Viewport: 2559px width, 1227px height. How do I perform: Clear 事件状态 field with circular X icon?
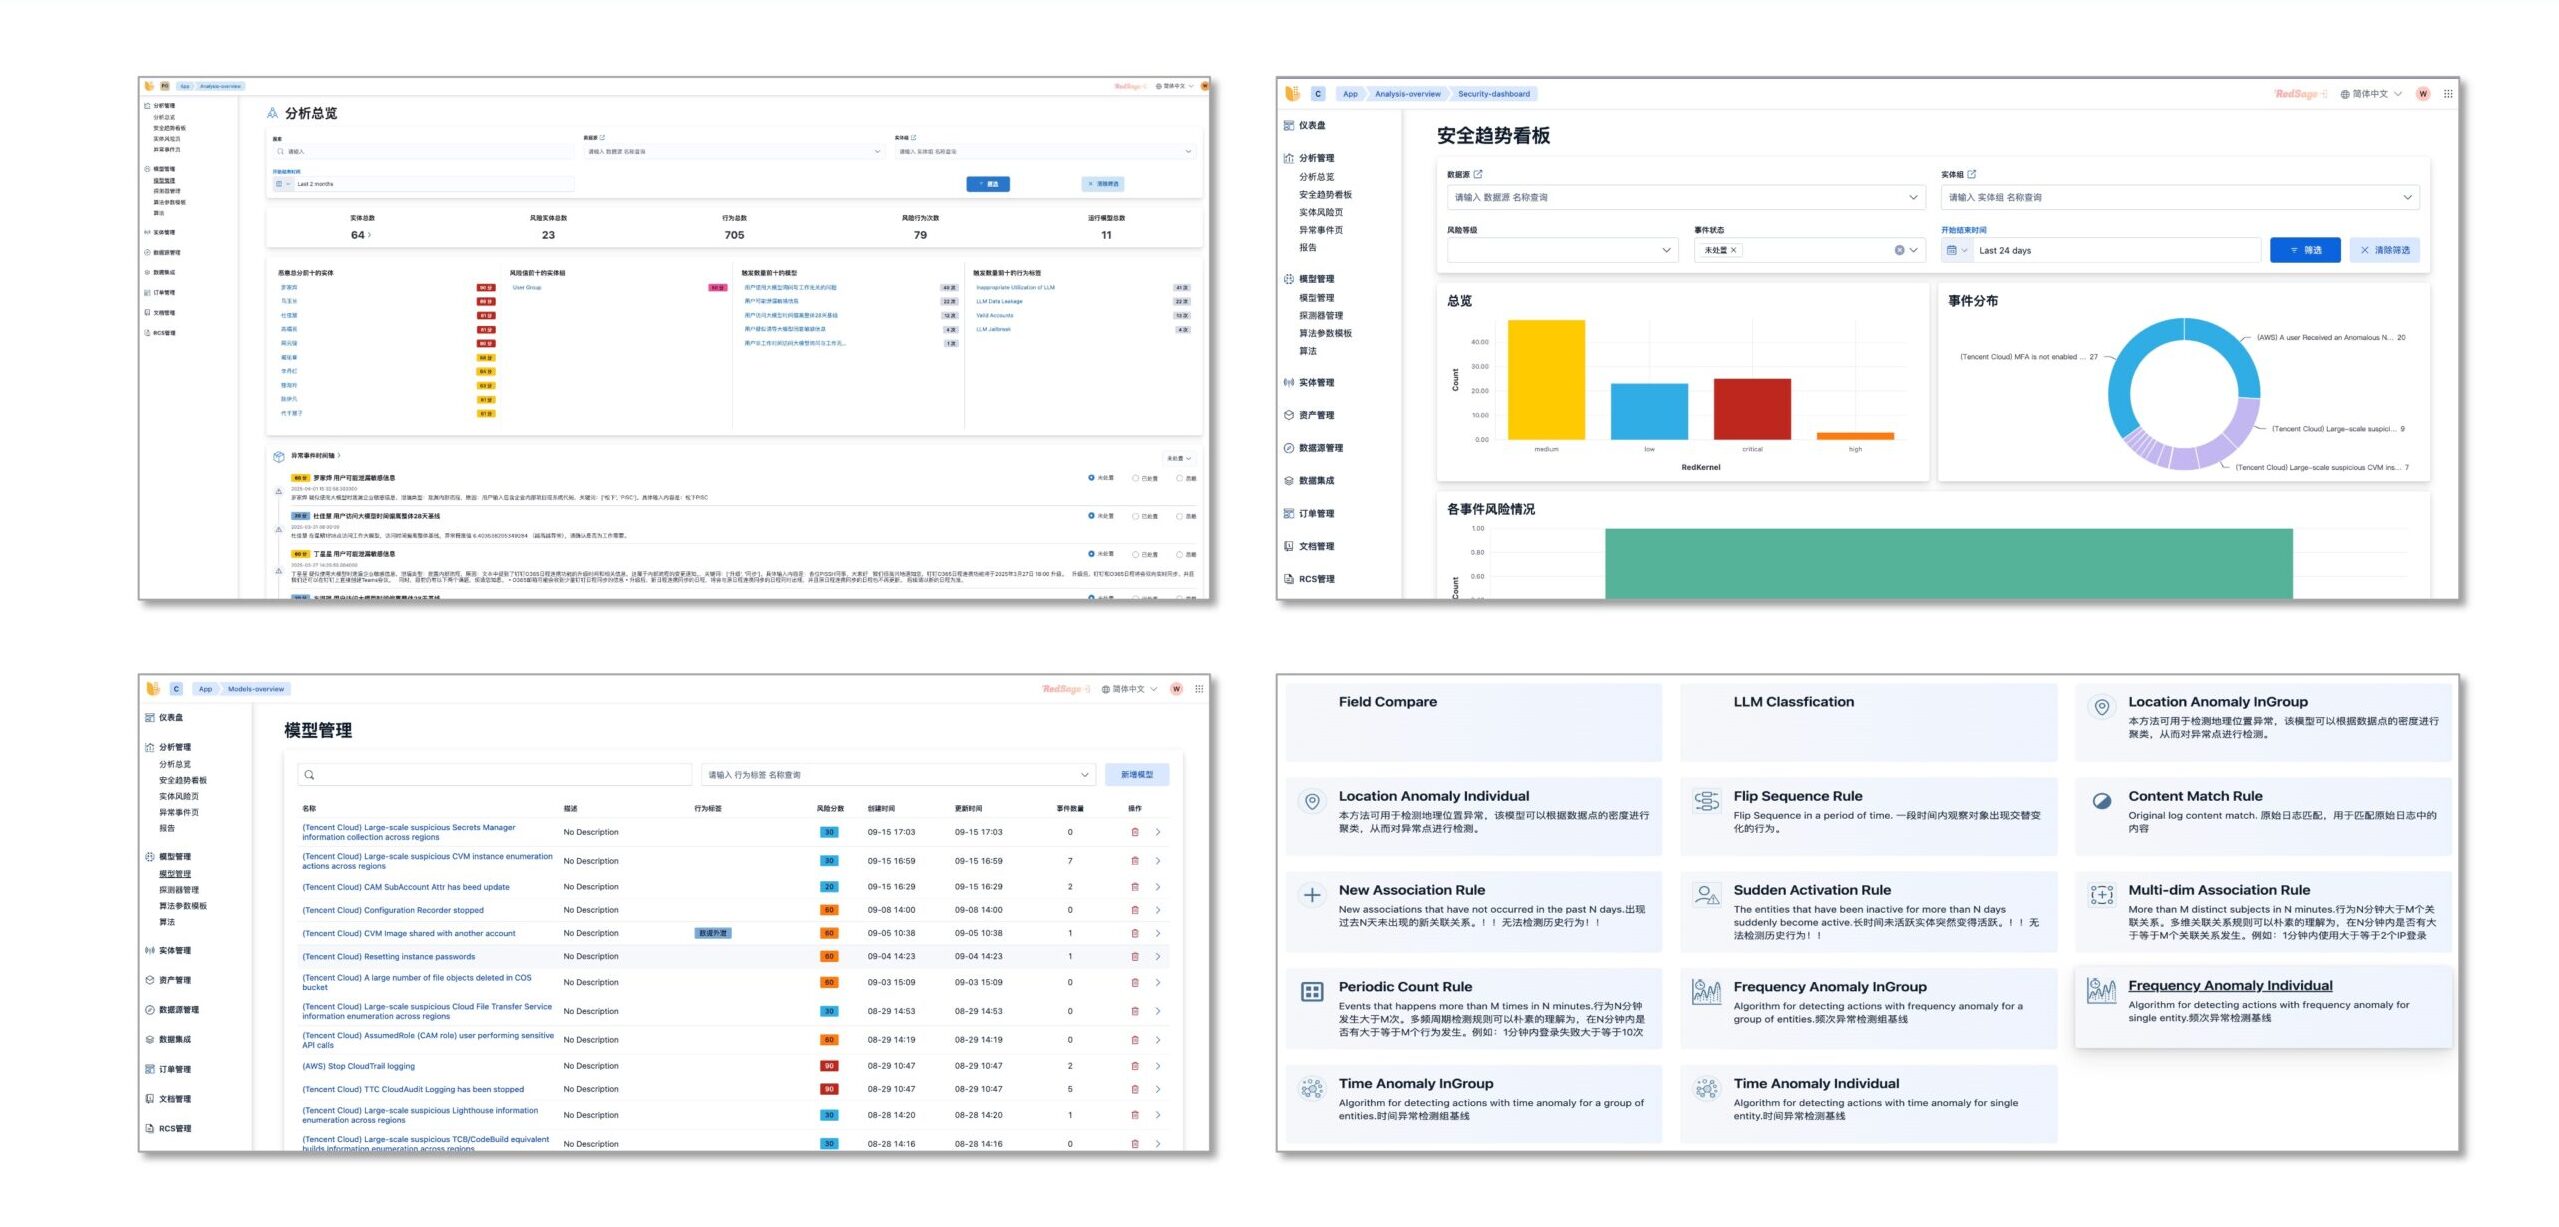(x=1899, y=250)
